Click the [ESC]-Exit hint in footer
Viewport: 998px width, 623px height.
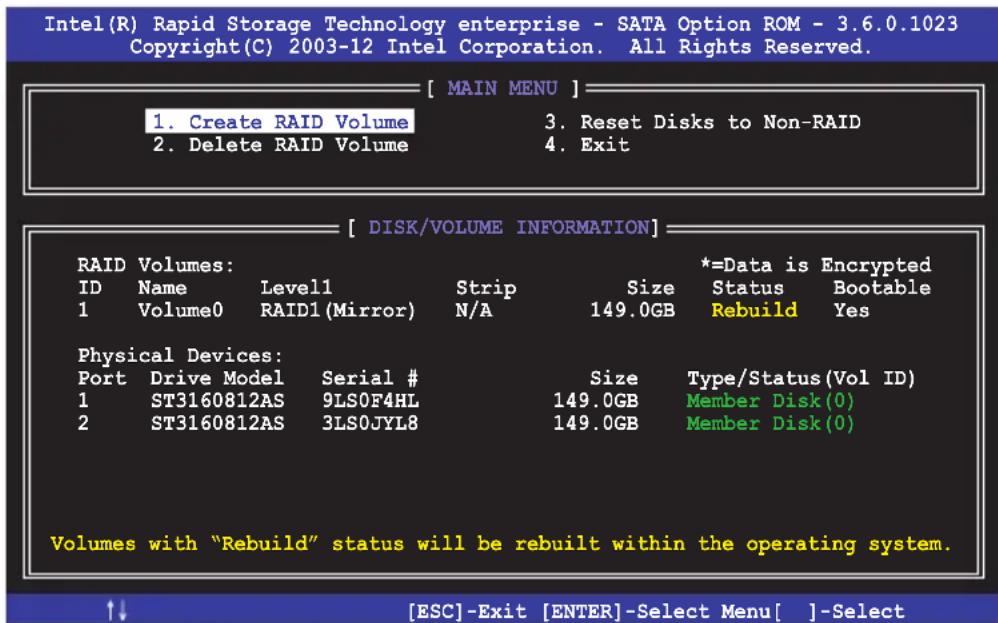(x=467, y=612)
